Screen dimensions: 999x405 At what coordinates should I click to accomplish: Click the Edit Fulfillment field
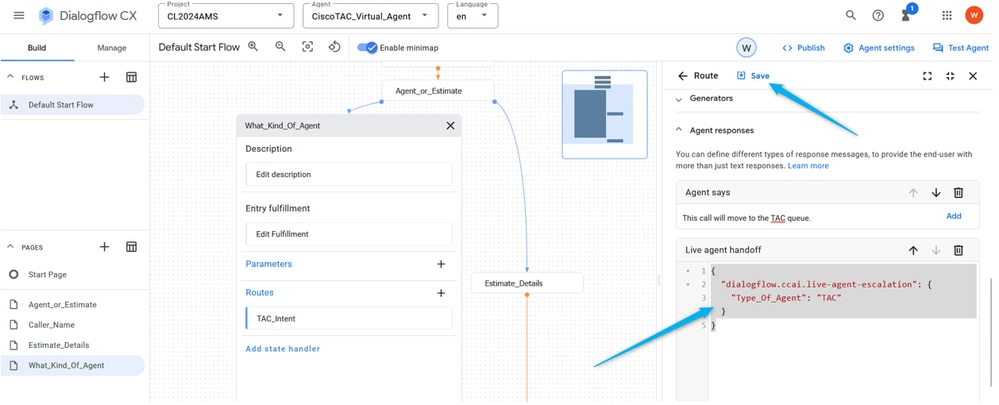[x=349, y=234]
